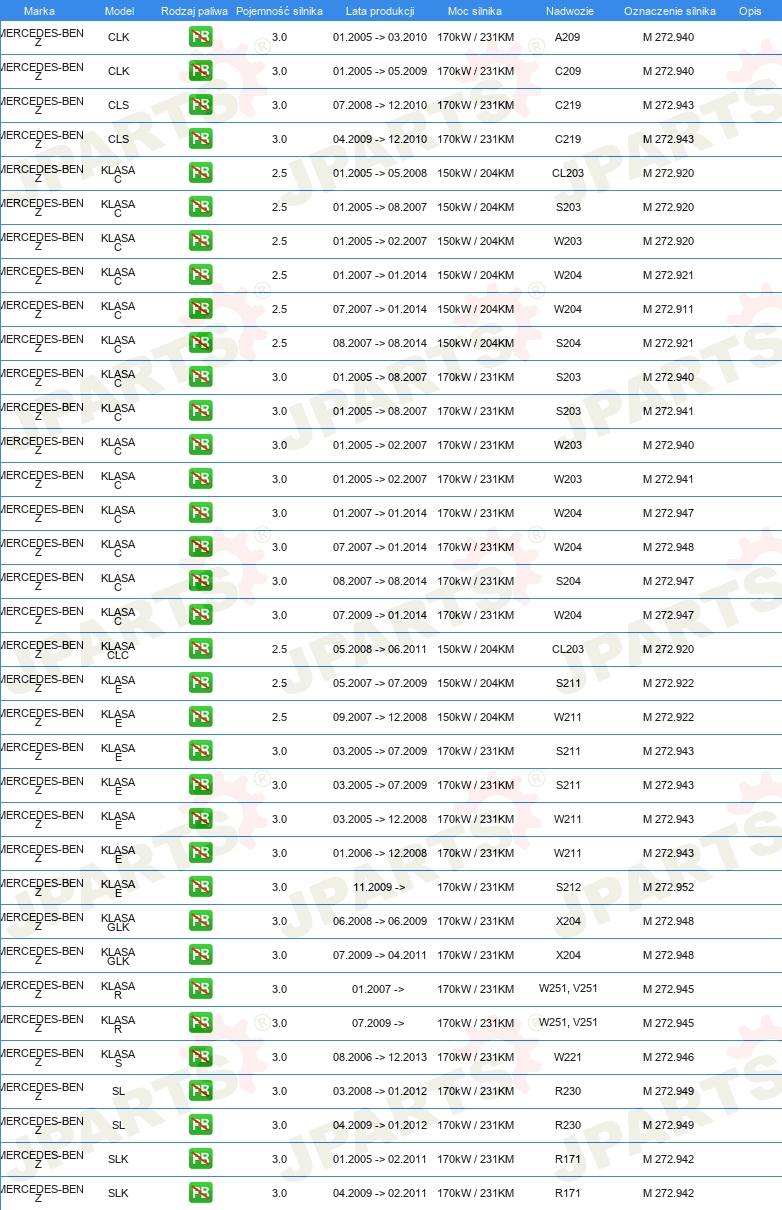Click the Marka column header
Image resolution: width=782 pixels, height=1210 pixels.
click(39, 11)
